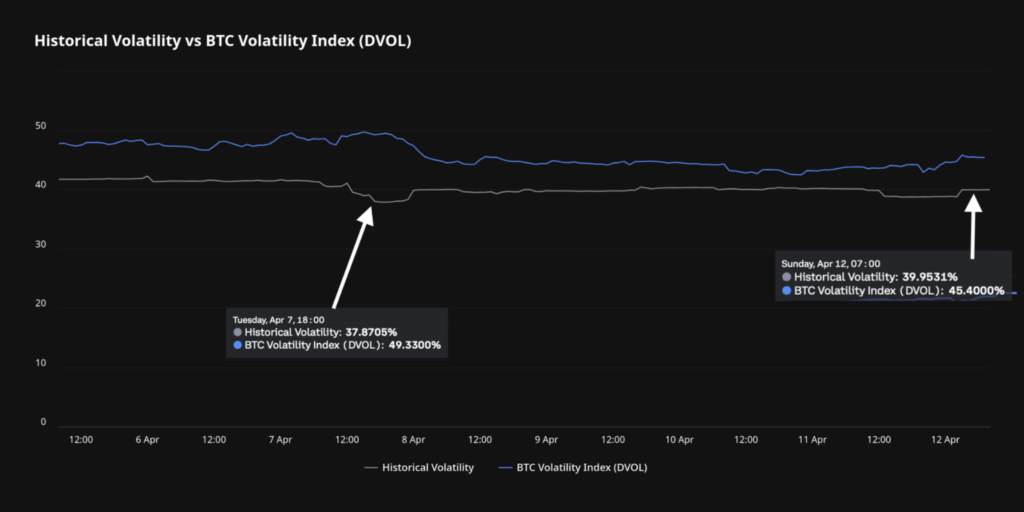1024x512 pixels.
Task: Click the 10 Apr x-axis label
Action: pyautogui.click(x=679, y=439)
